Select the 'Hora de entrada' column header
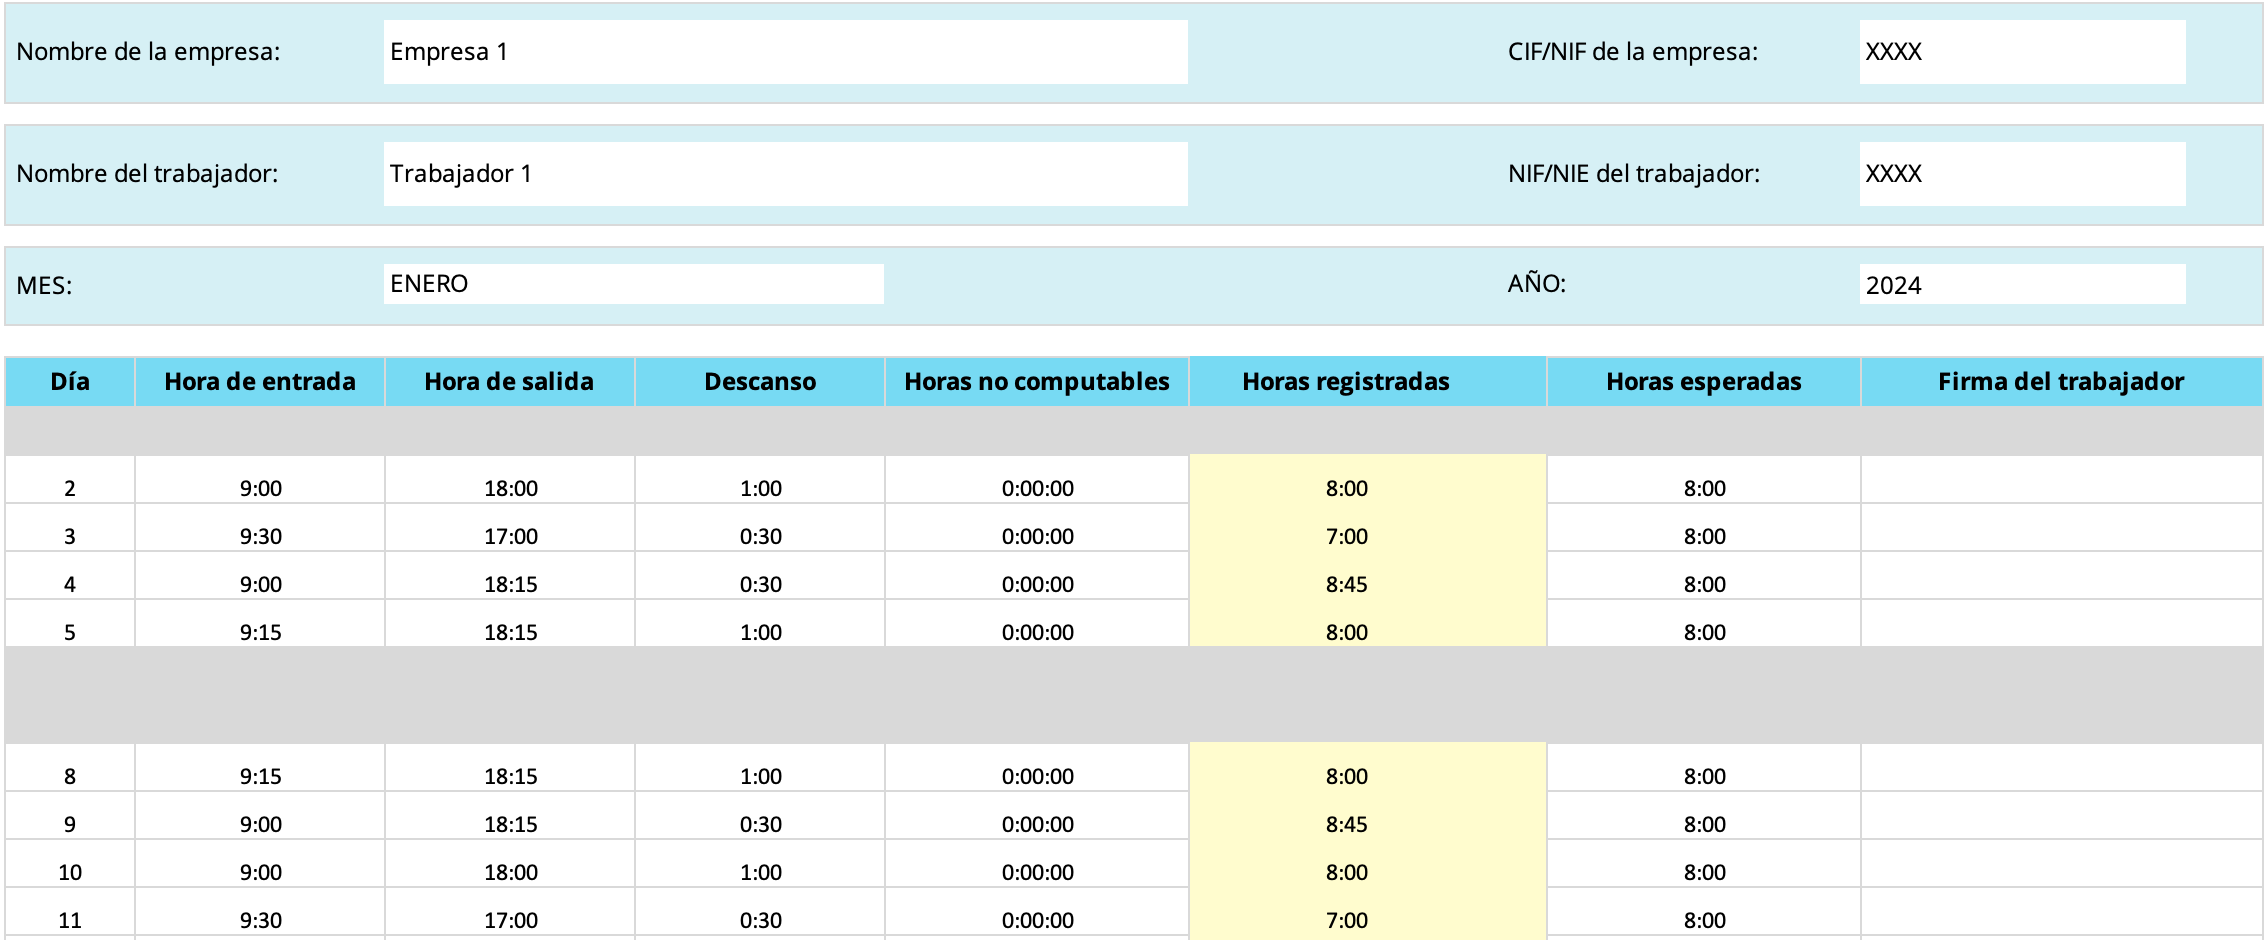The height and width of the screenshot is (940, 2268). [260, 381]
